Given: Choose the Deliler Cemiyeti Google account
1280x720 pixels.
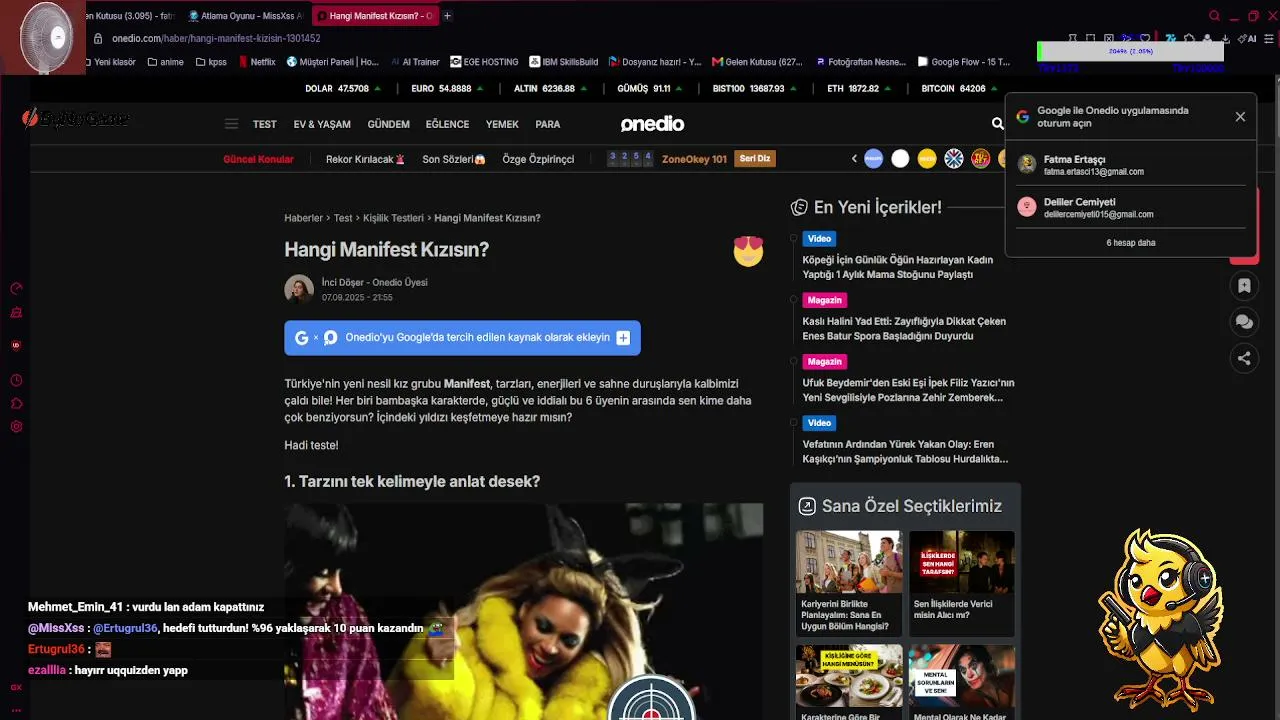Looking at the screenshot, I should click(x=1130, y=207).
